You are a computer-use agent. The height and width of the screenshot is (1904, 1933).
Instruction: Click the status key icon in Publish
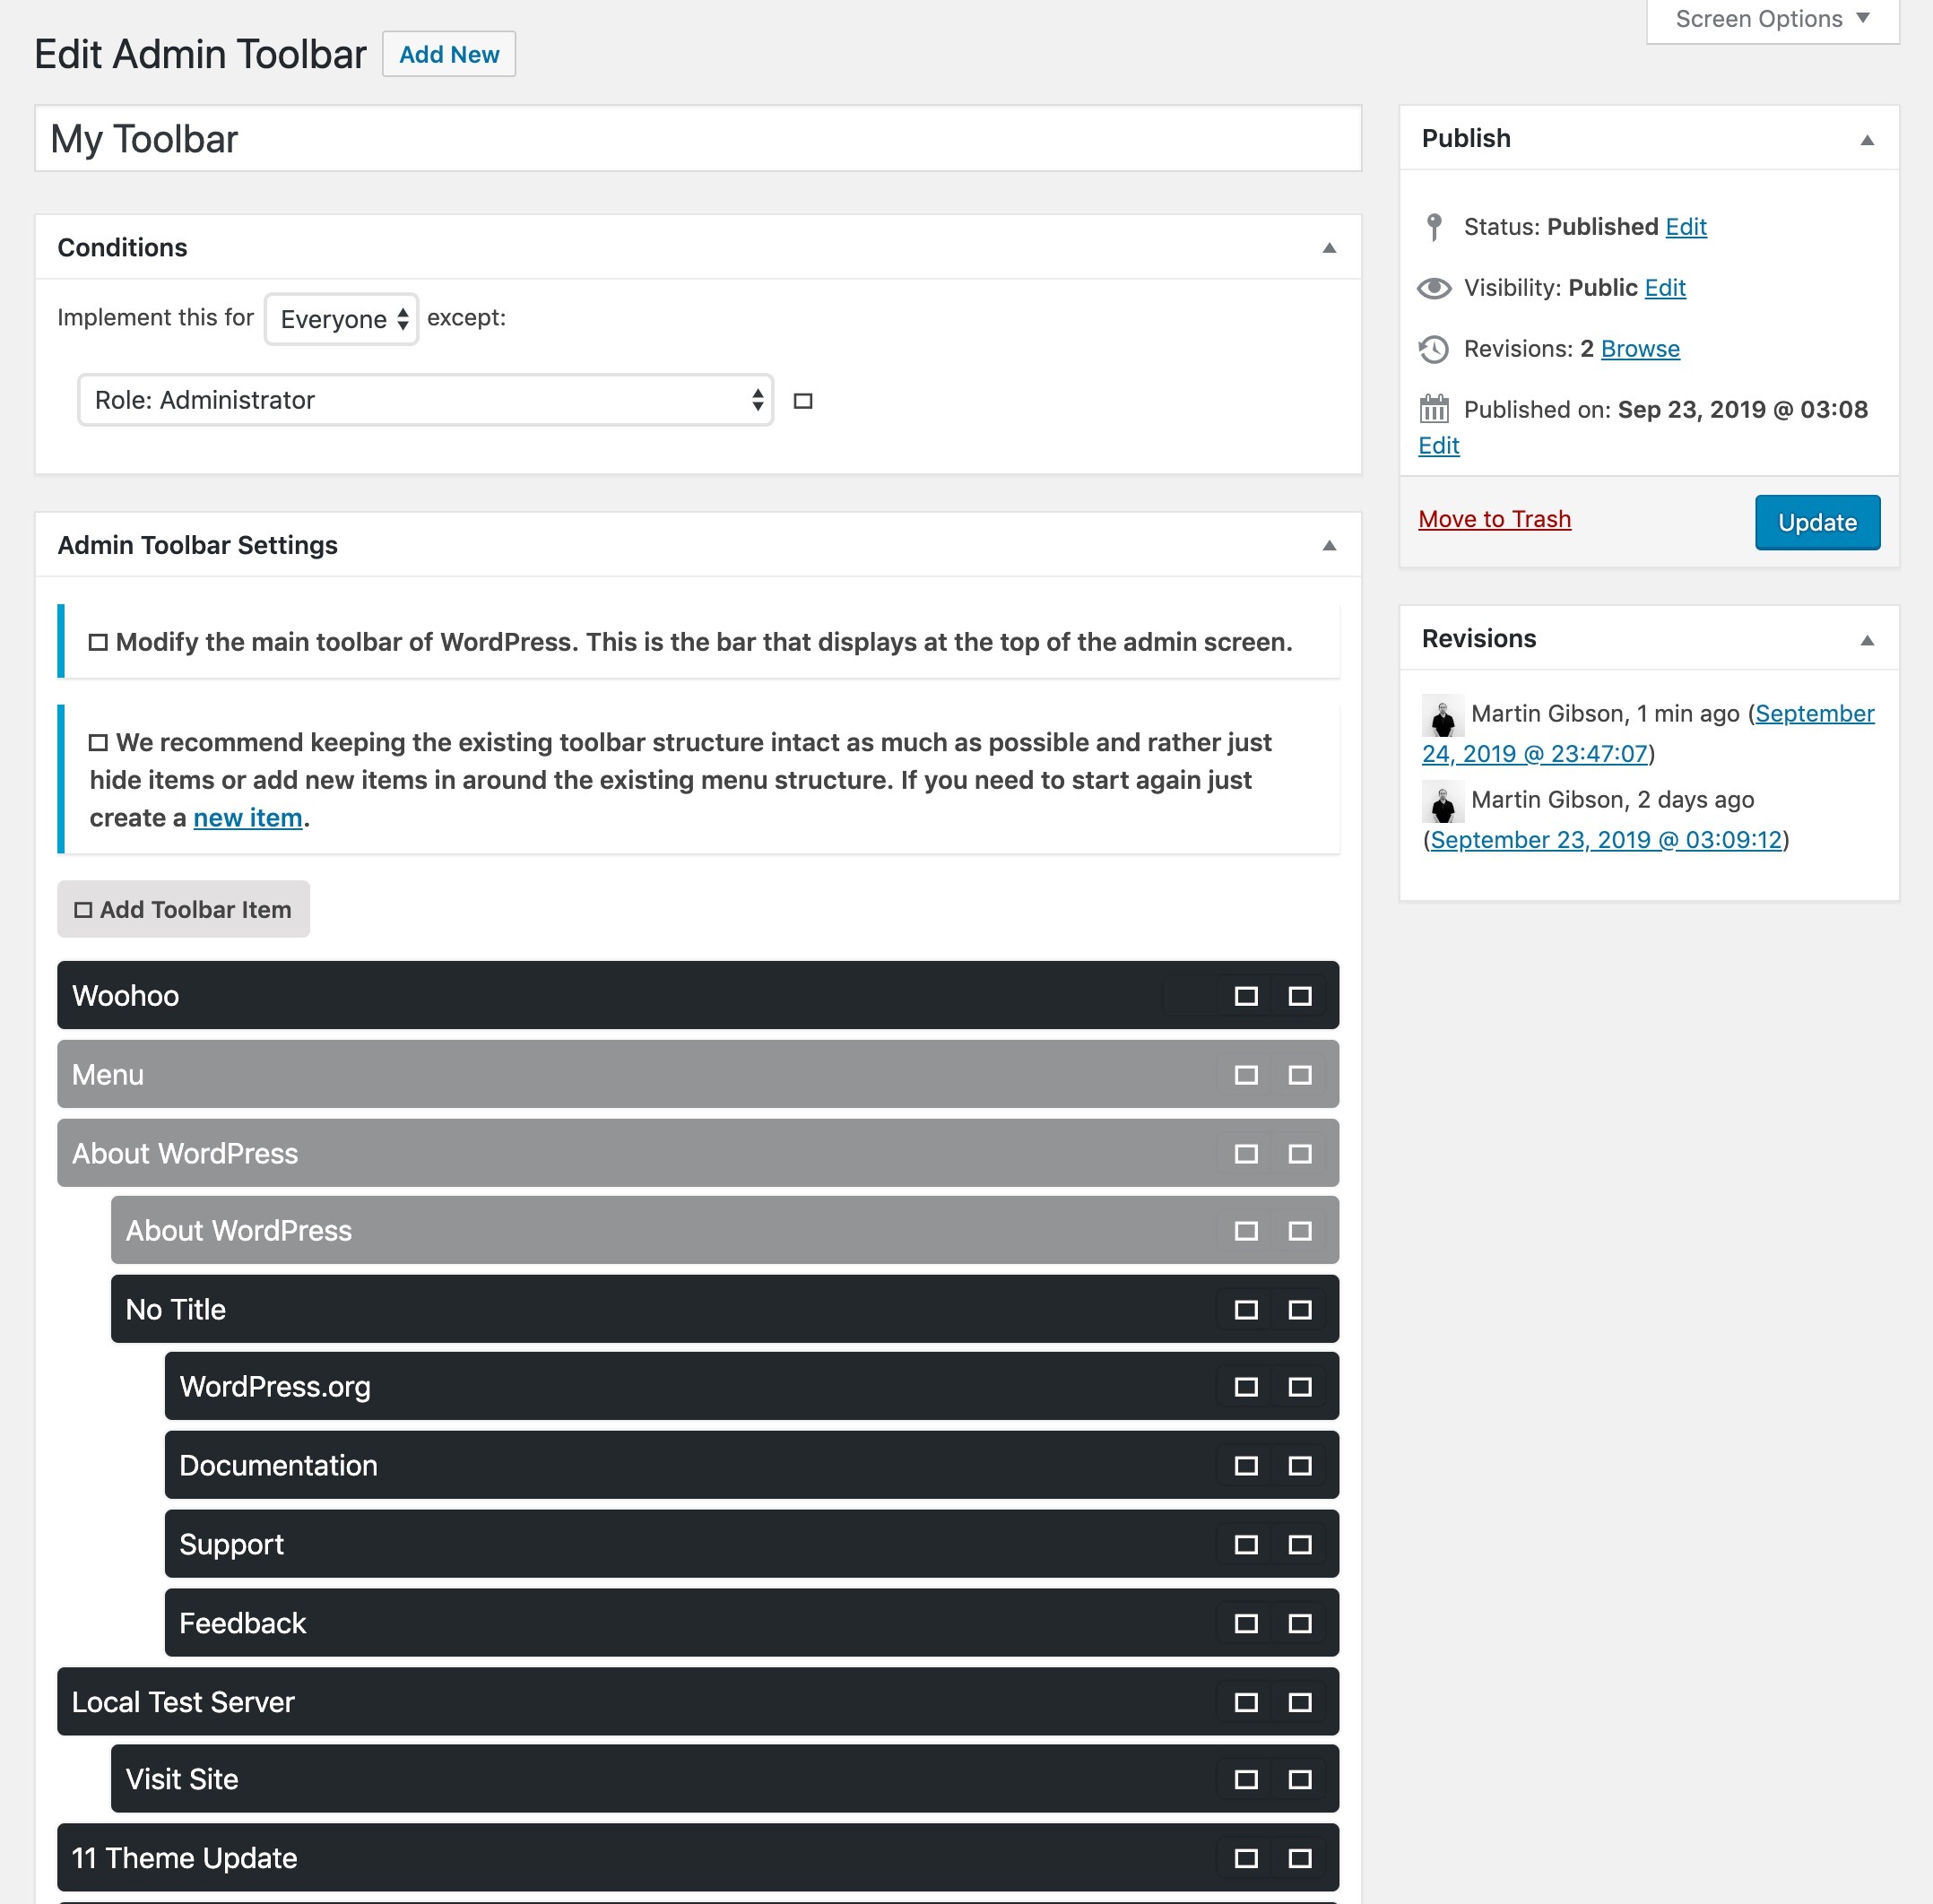click(x=1433, y=227)
